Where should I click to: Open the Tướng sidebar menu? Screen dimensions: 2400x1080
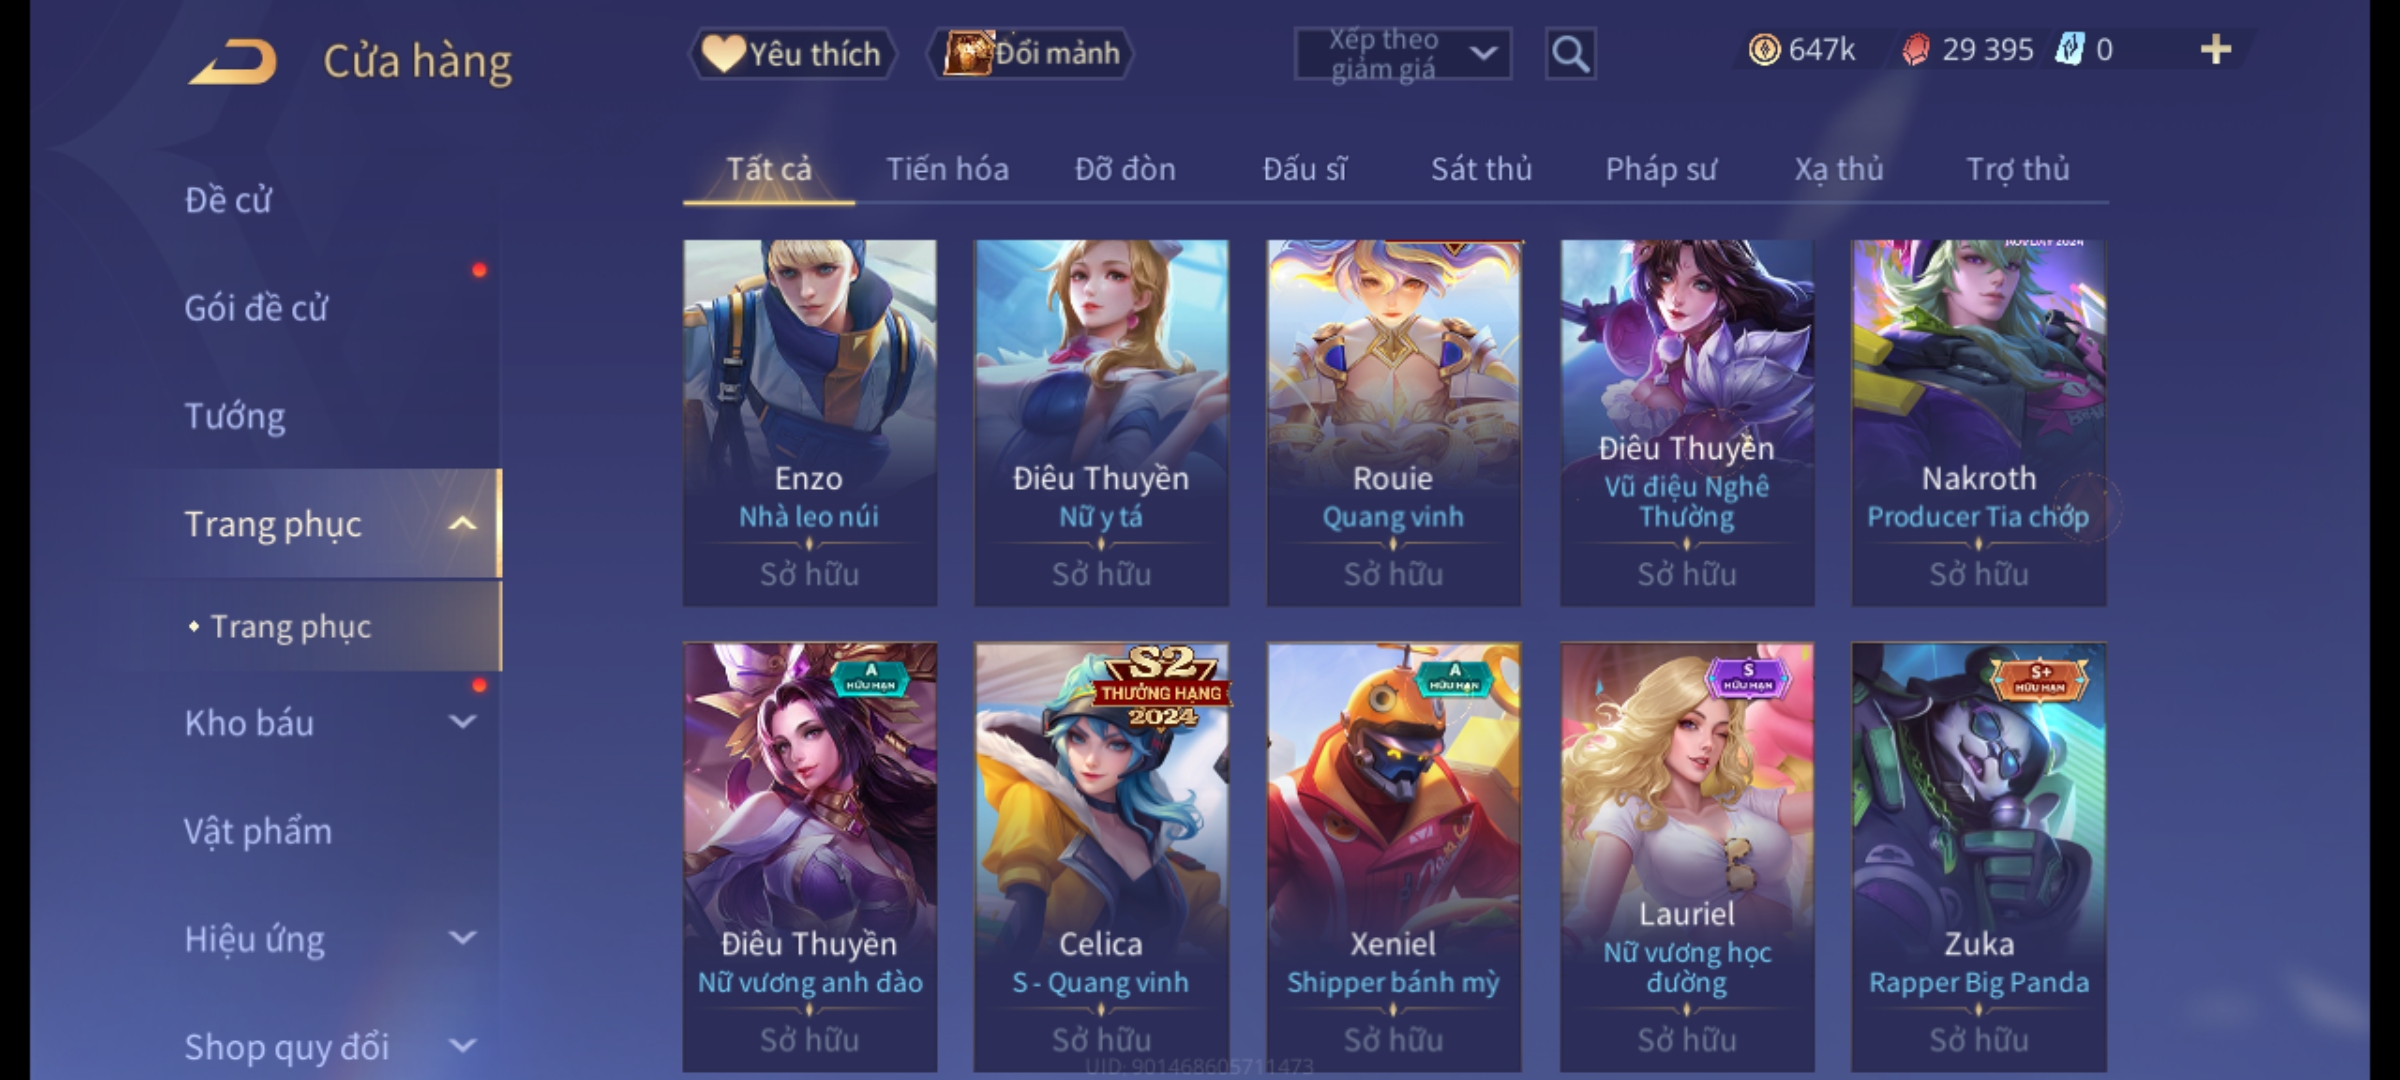point(235,416)
